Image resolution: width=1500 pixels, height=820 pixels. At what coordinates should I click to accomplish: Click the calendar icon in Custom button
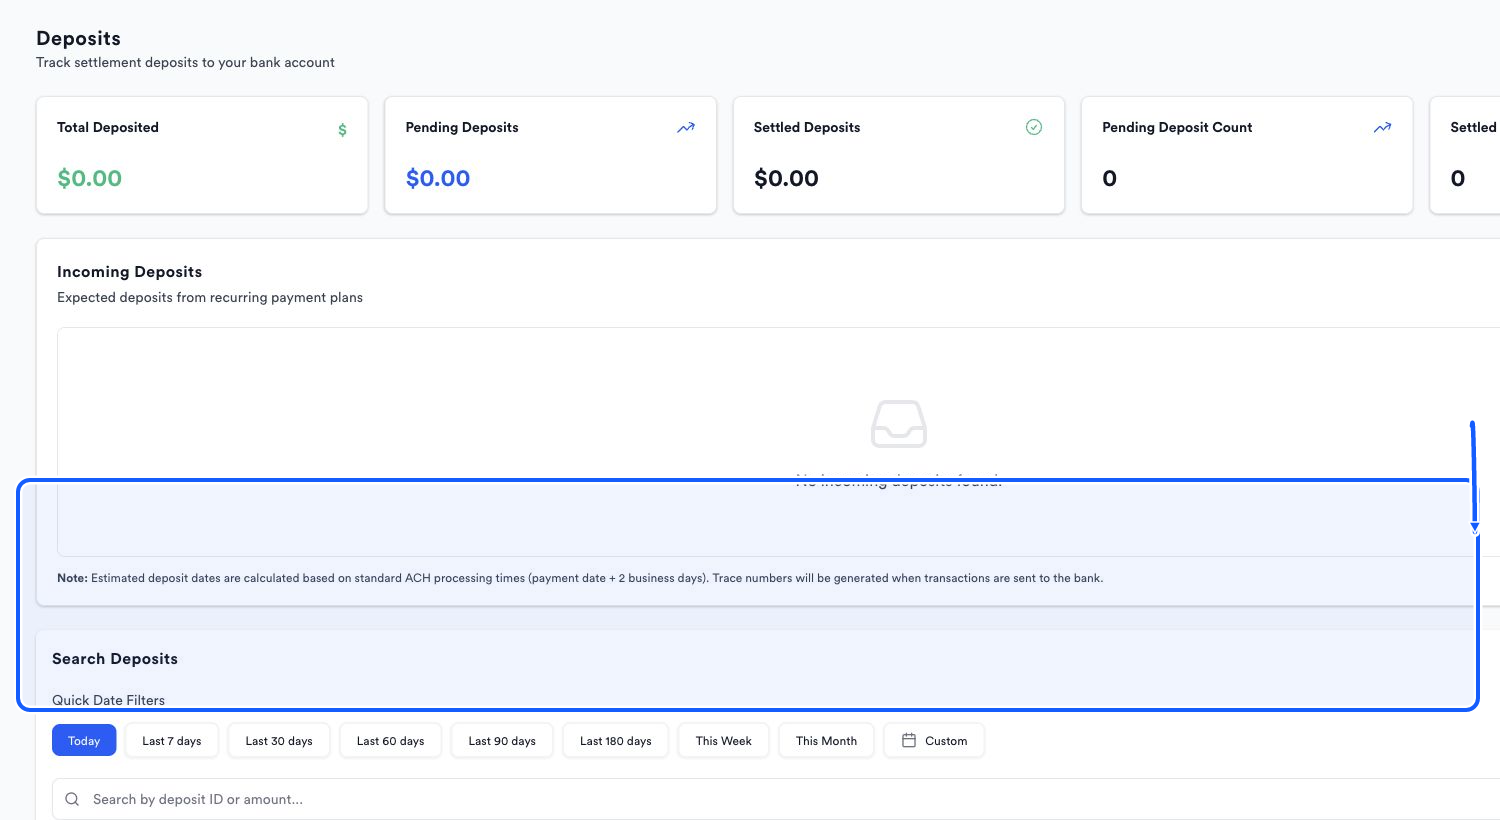coord(909,741)
